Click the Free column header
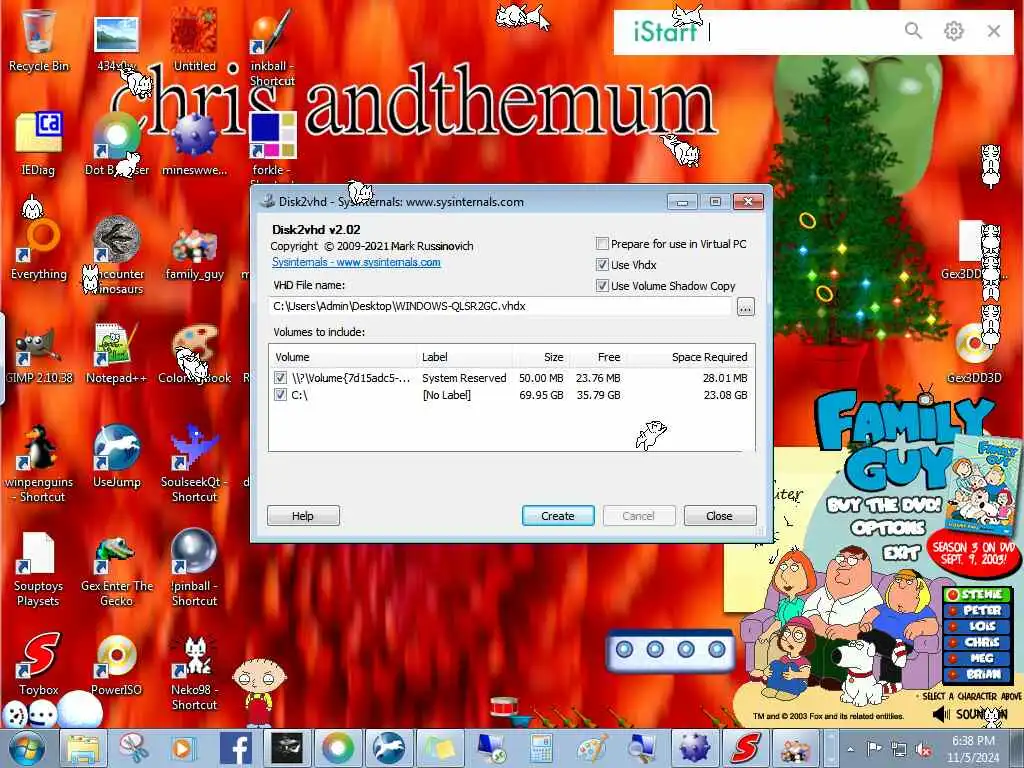 pos(598,357)
